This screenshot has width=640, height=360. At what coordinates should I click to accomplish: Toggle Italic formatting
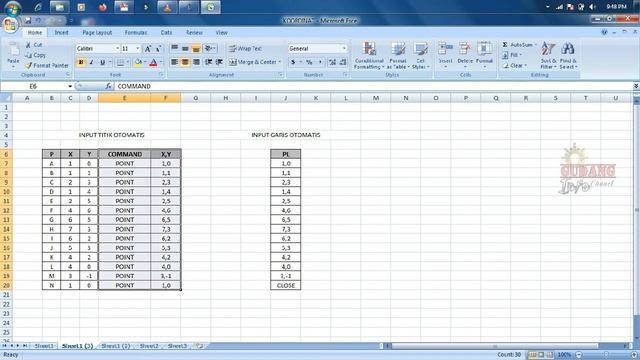coord(91,62)
